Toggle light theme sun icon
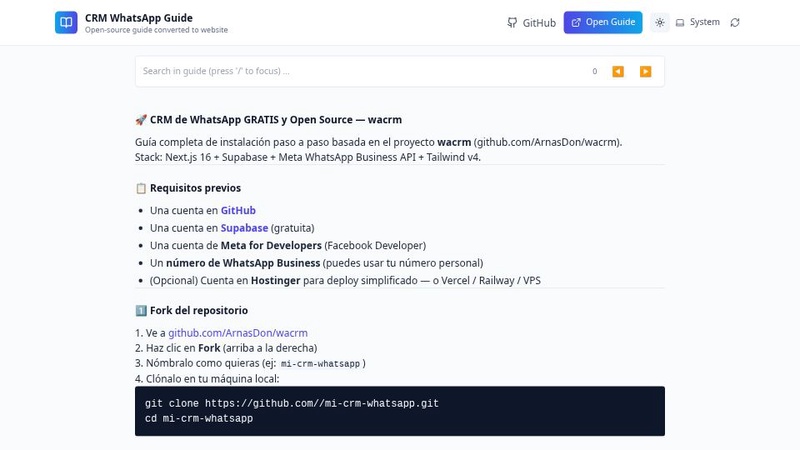This screenshot has height=450, width=800. click(x=660, y=22)
